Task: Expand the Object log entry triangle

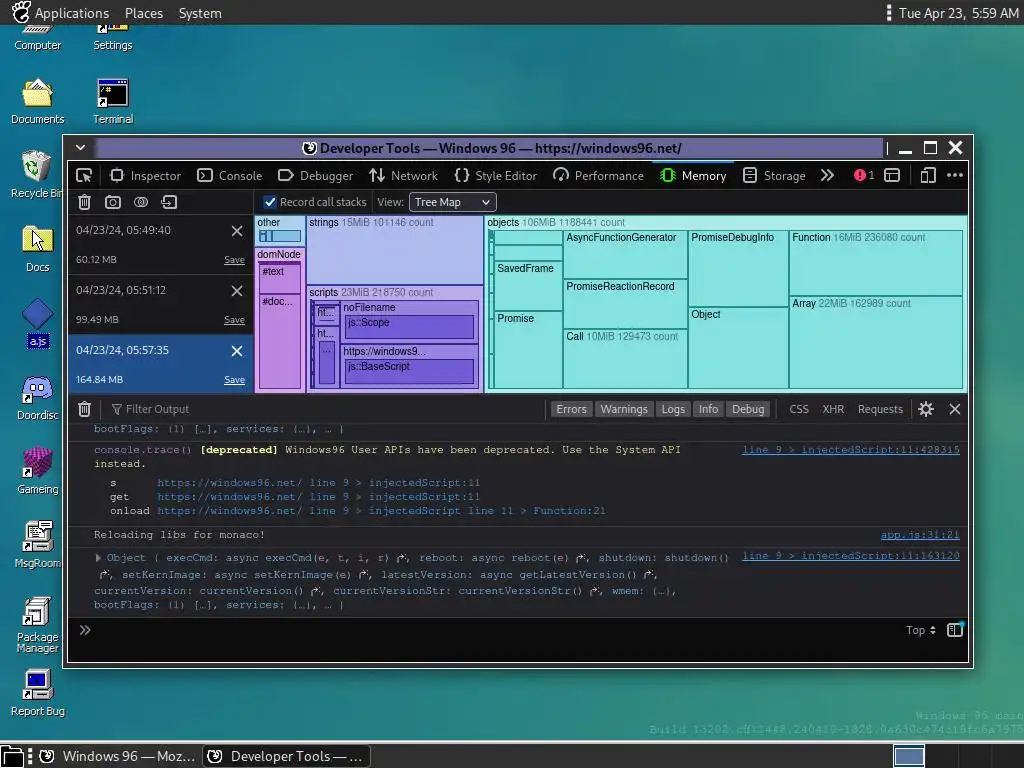Action: (98, 558)
